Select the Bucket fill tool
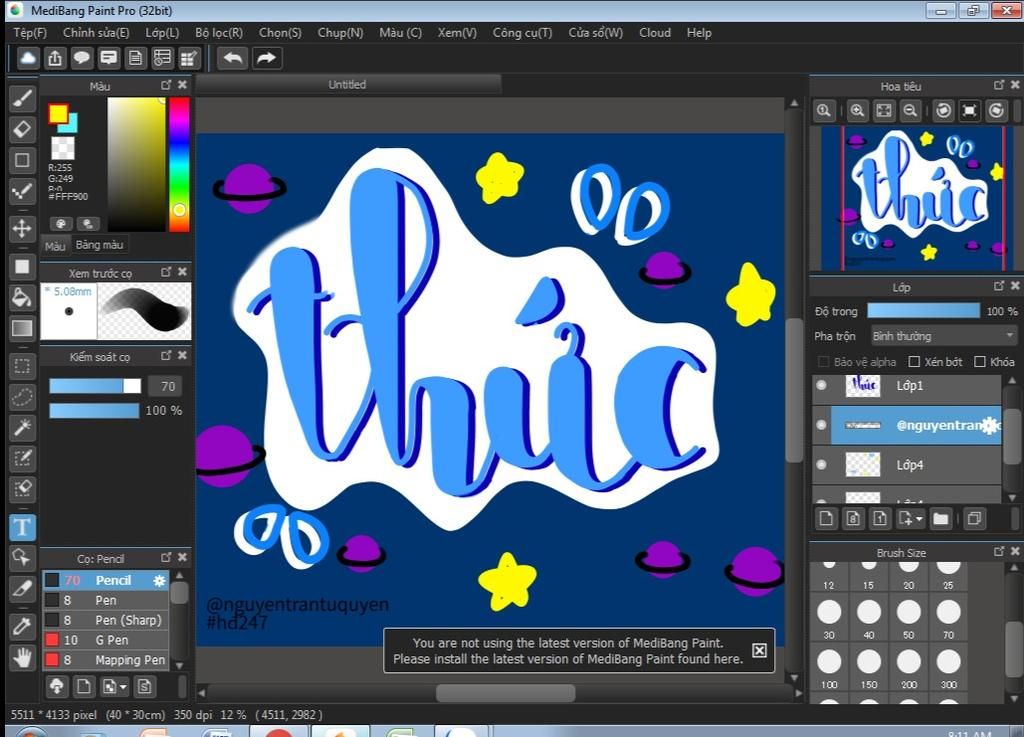1024x737 pixels. [x=22, y=297]
